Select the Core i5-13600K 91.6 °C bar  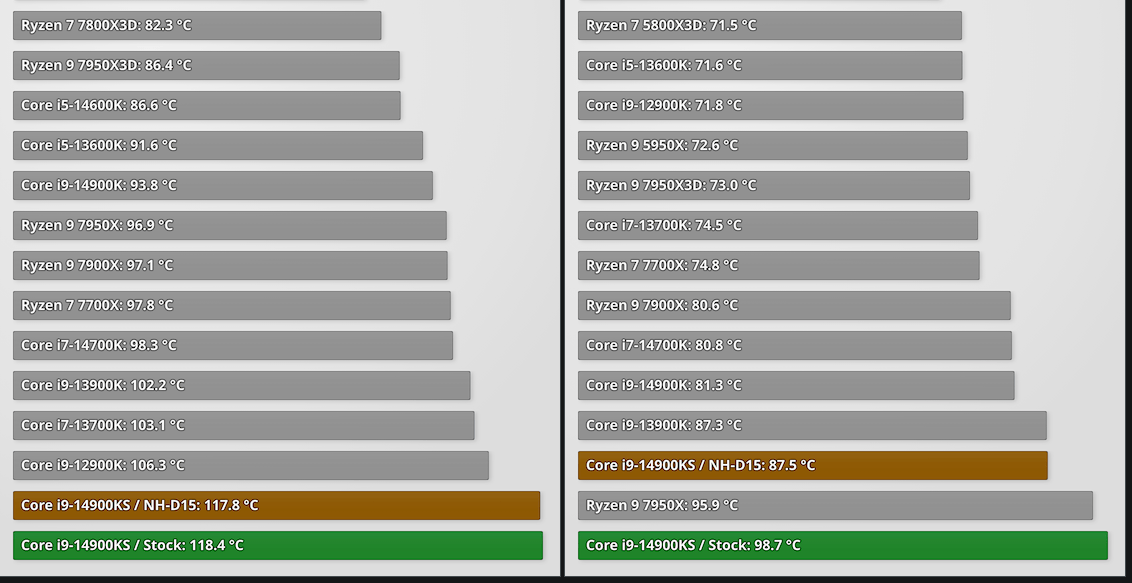pyautogui.click(x=218, y=146)
